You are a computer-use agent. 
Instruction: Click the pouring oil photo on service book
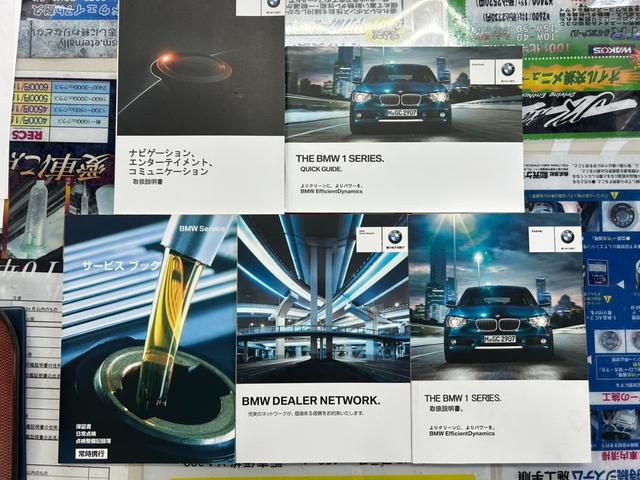click(149, 339)
